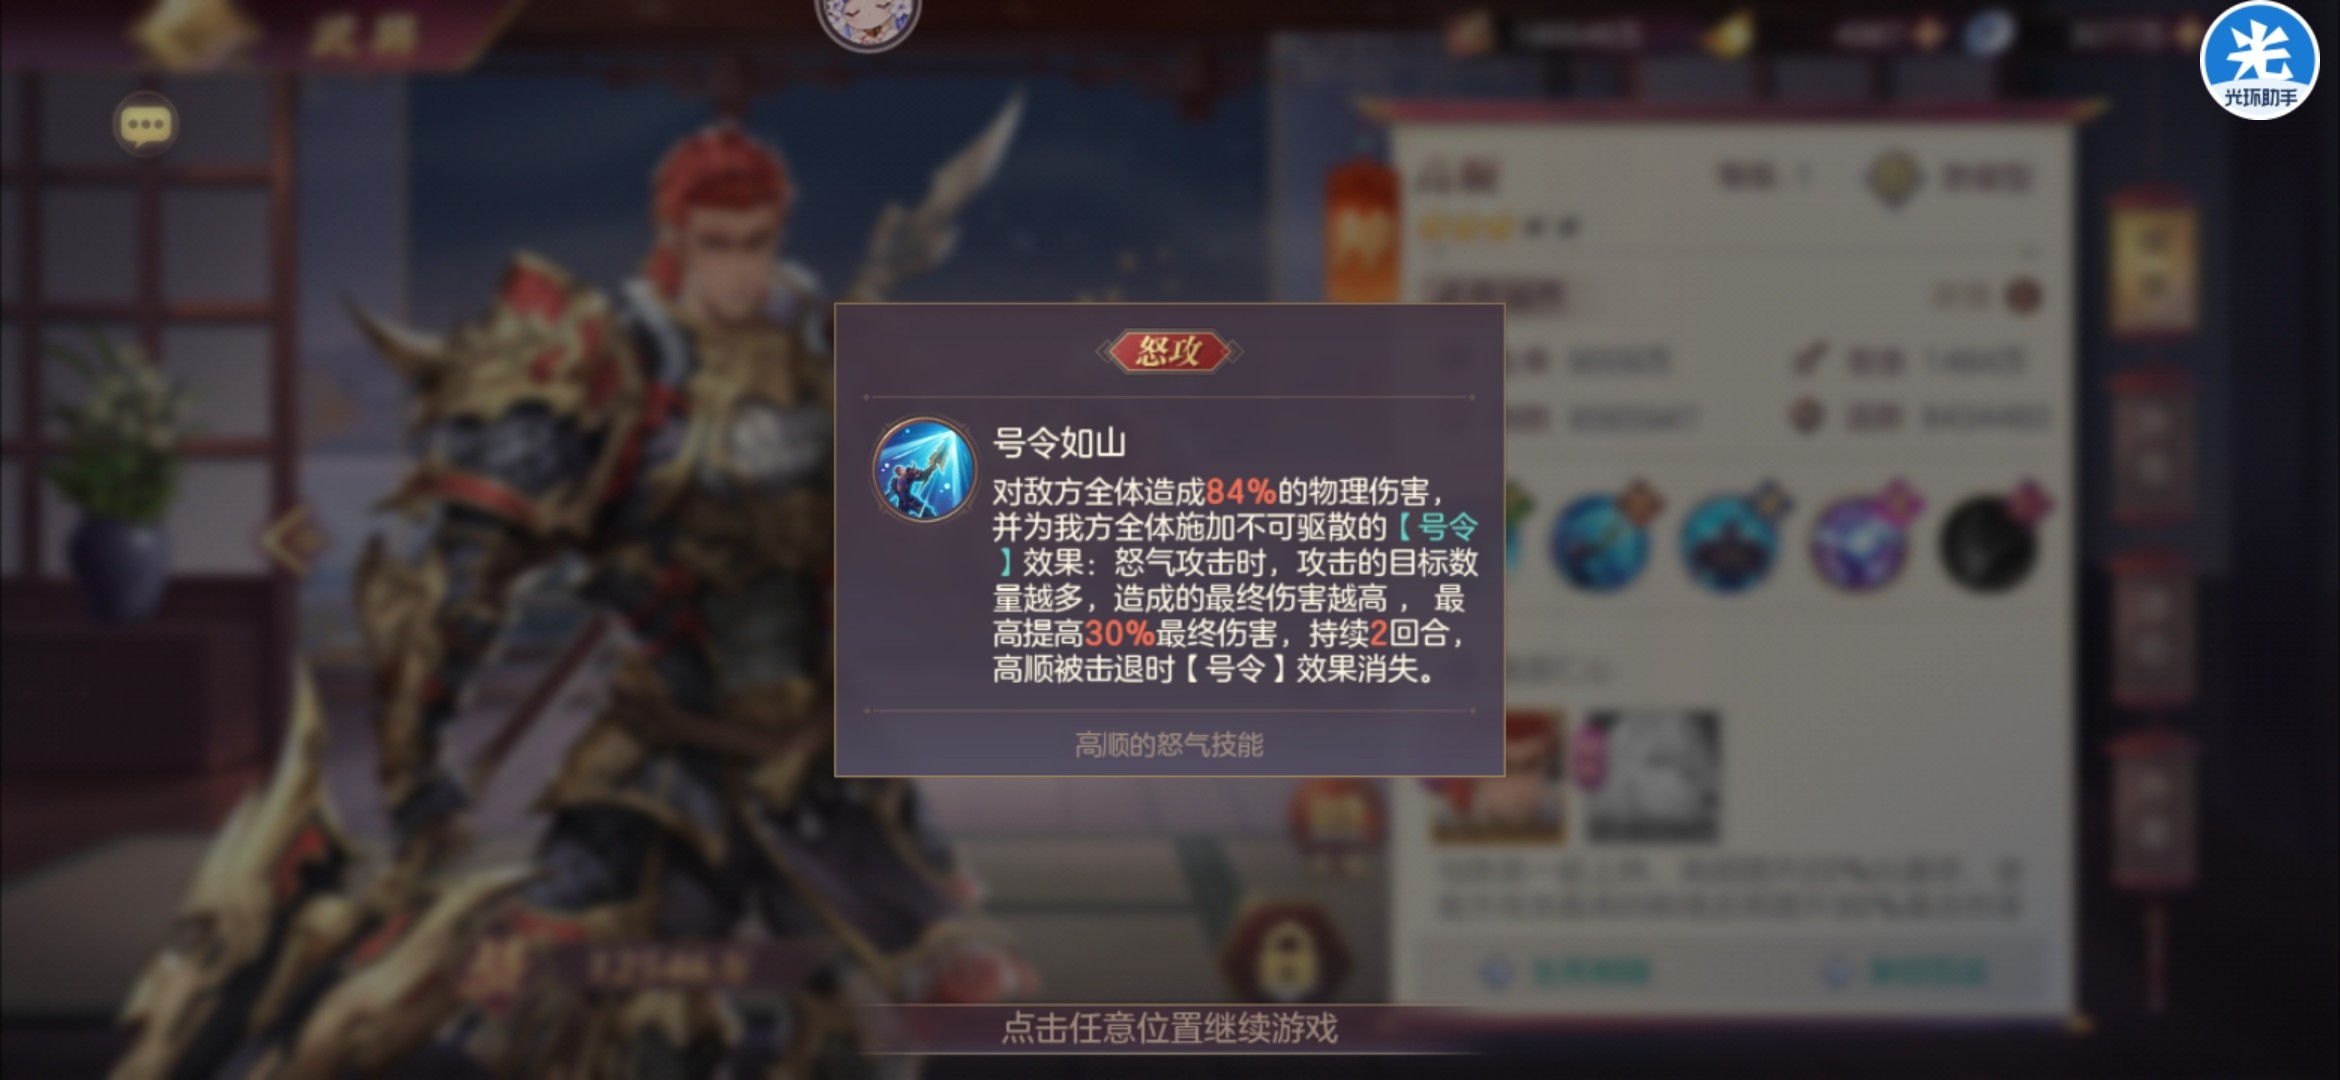Click 点击任意位置继续游戏 to continue
The height and width of the screenshot is (1080, 2340).
click(x=1169, y=1028)
